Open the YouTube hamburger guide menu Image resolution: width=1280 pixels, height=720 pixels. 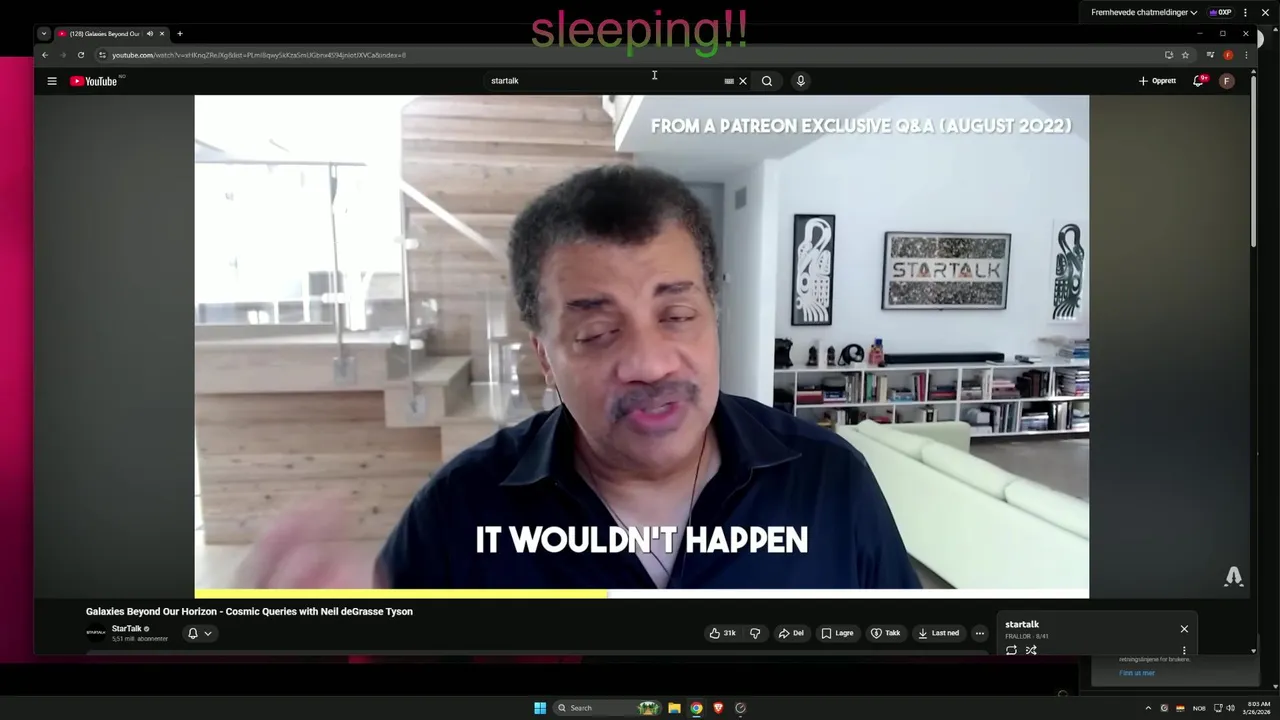(x=52, y=81)
